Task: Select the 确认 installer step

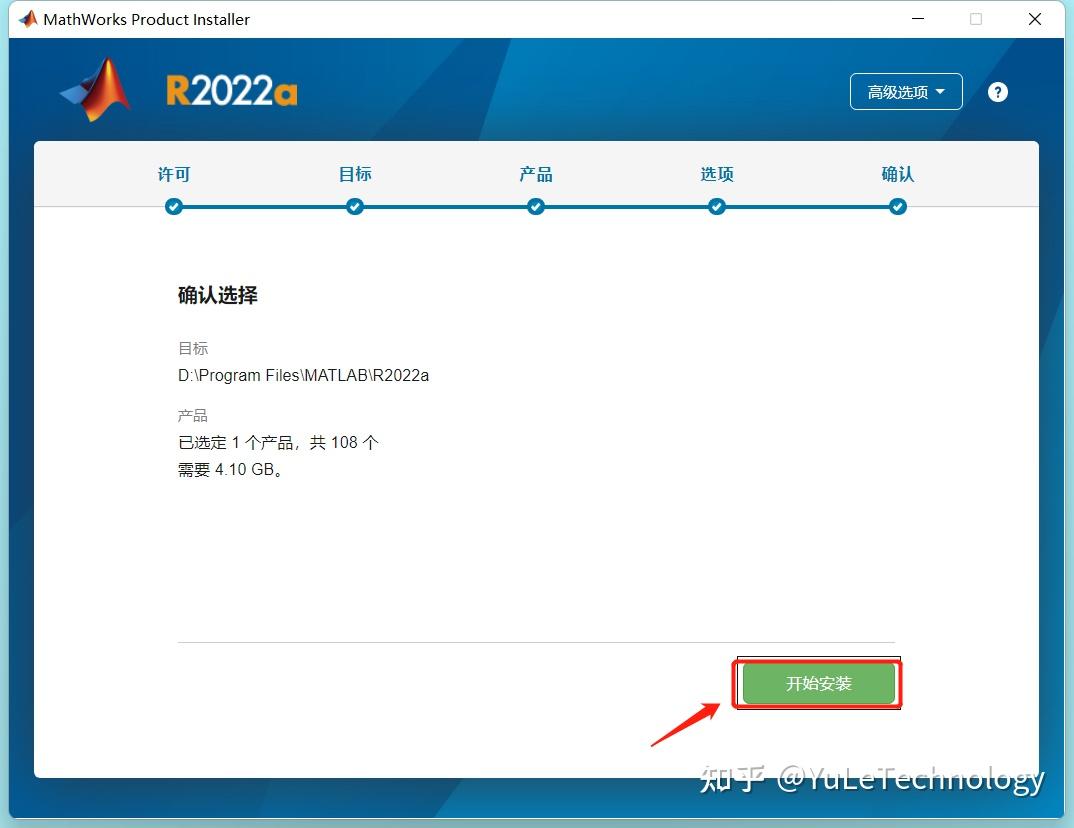Action: [897, 173]
